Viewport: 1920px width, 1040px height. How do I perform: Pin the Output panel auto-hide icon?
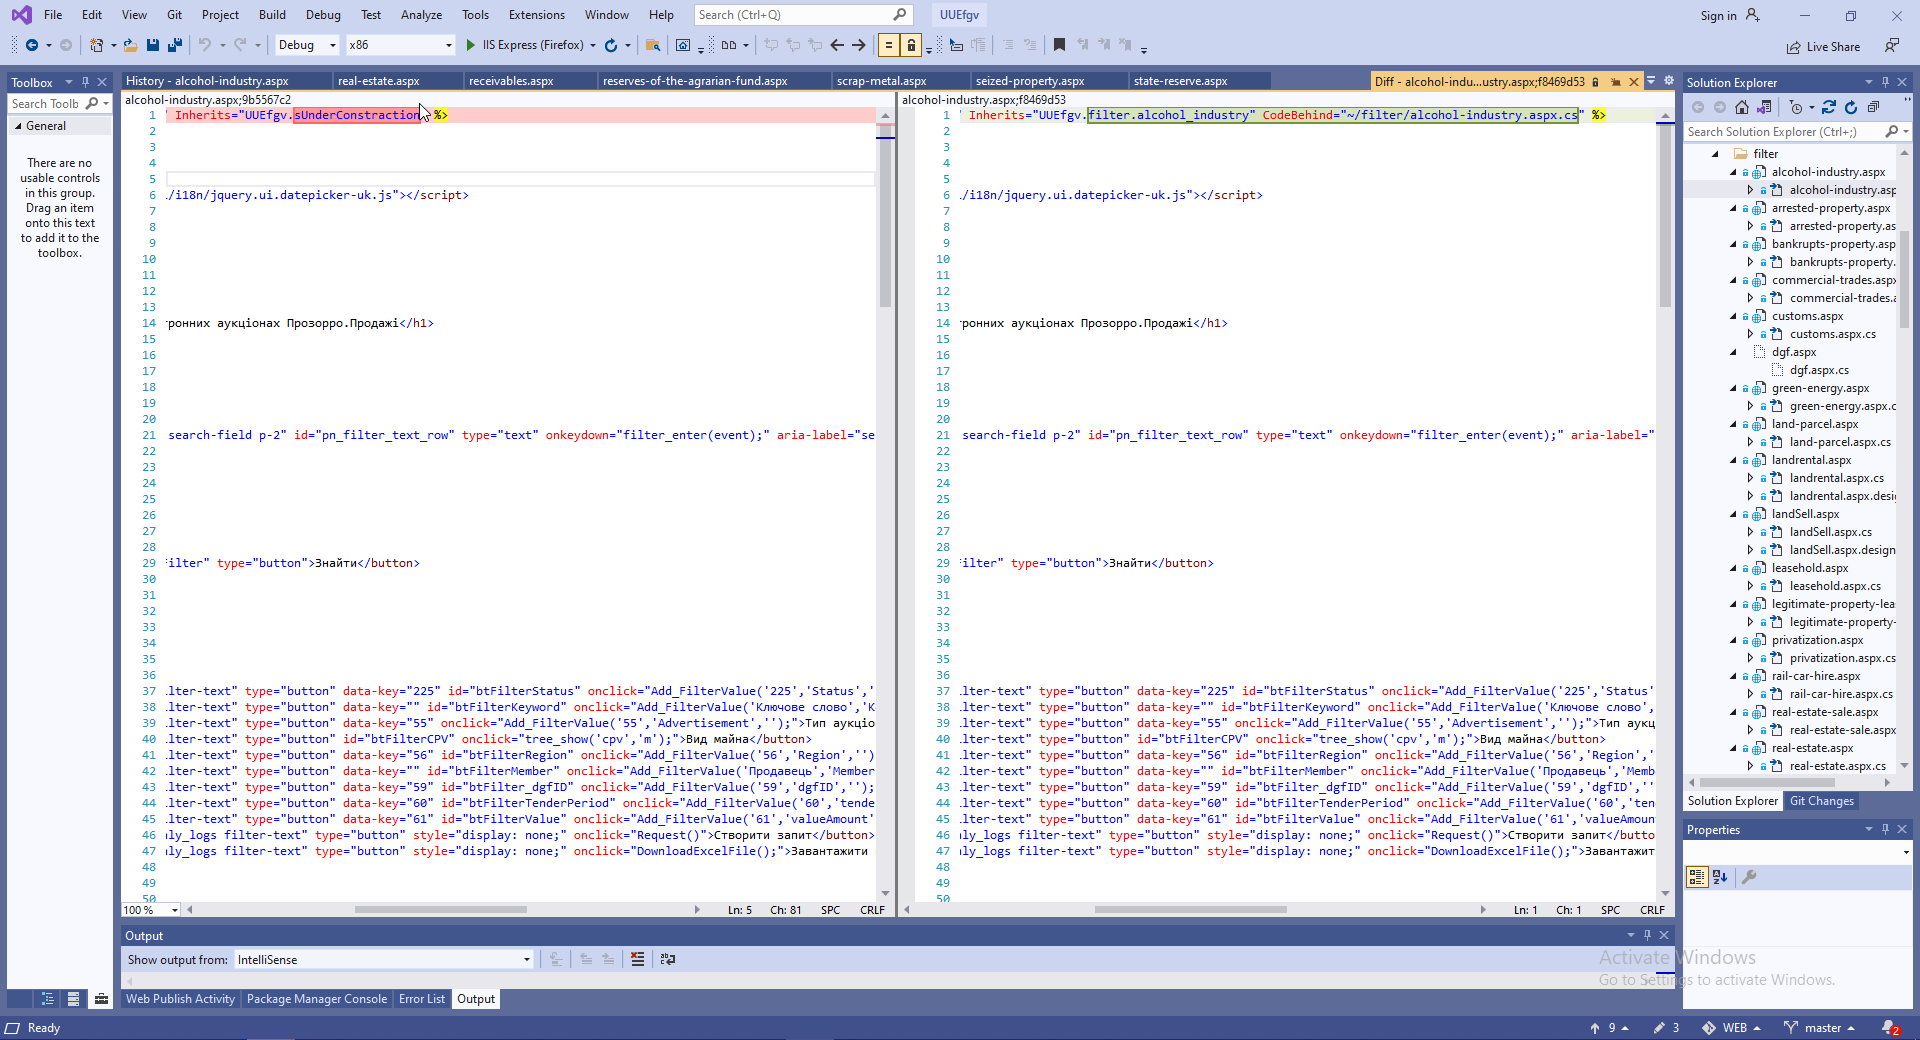(1647, 935)
